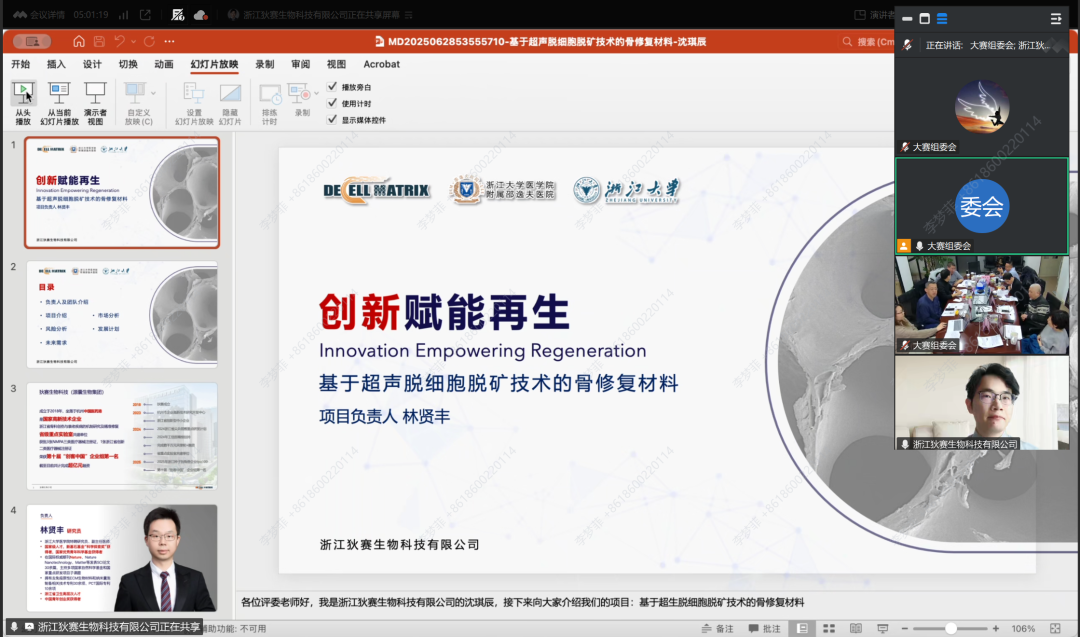Click the signal strength bars icon in meeting bar
Screen dimensions: 1080x637
(x=123, y=14)
